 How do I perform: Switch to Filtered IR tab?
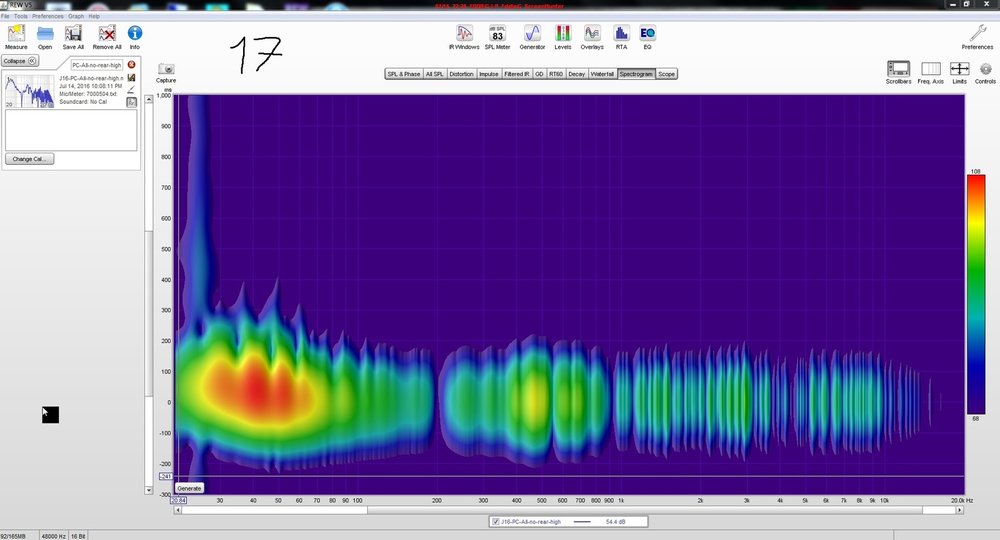click(517, 74)
